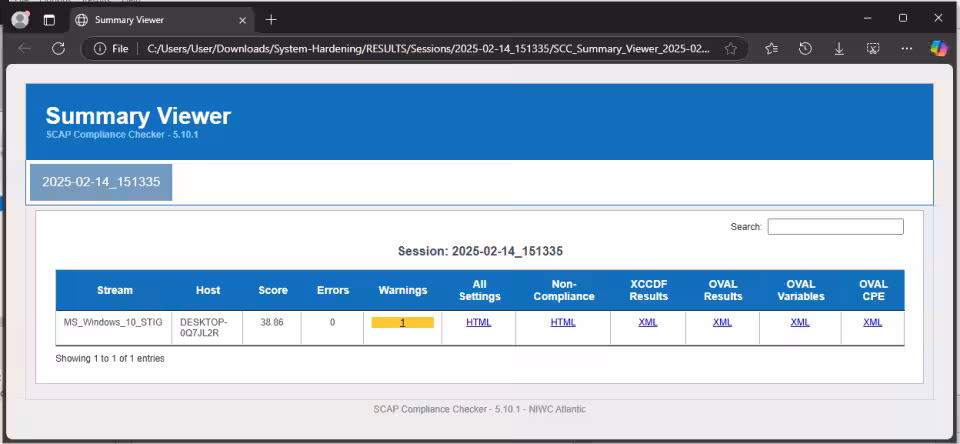Open All Settings HTML report link

point(478,322)
